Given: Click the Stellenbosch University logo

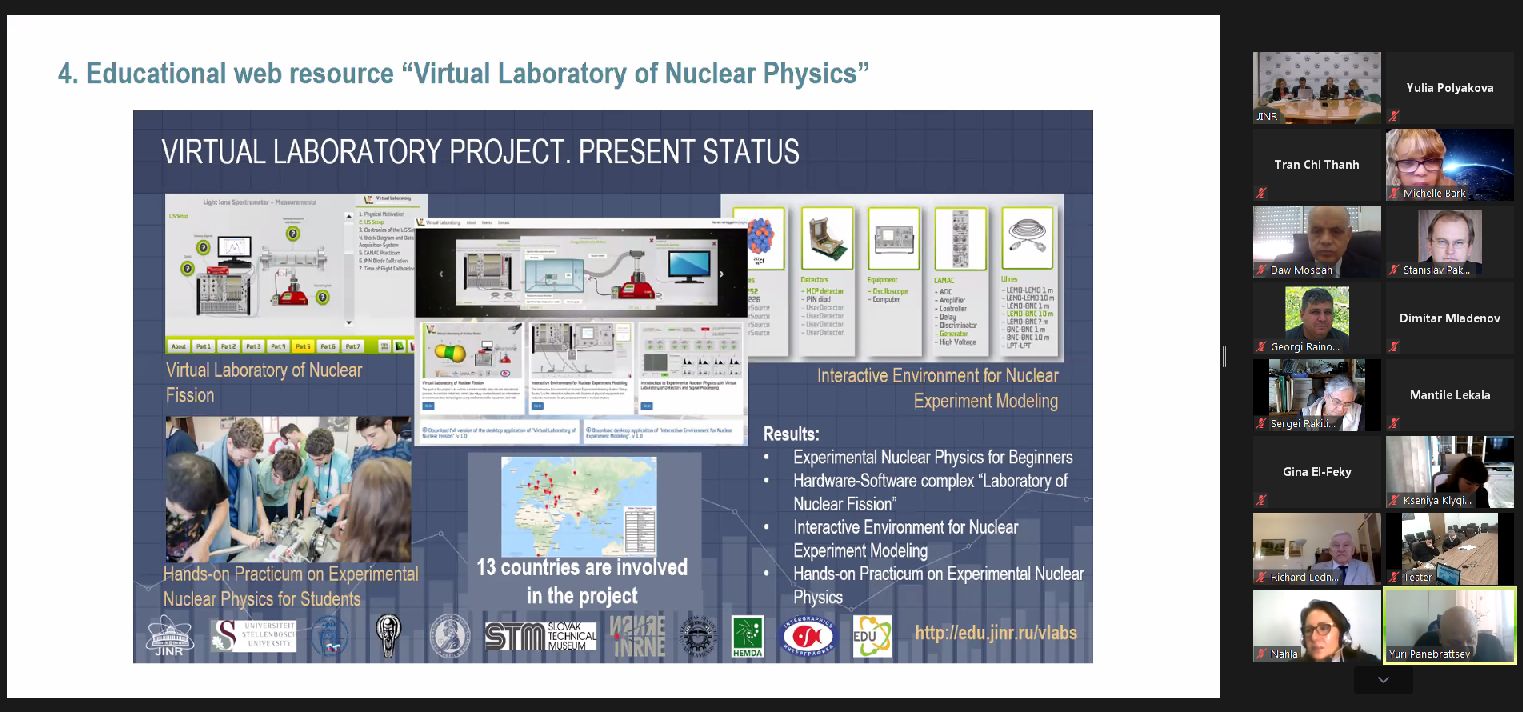Looking at the screenshot, I should point(253,636).
